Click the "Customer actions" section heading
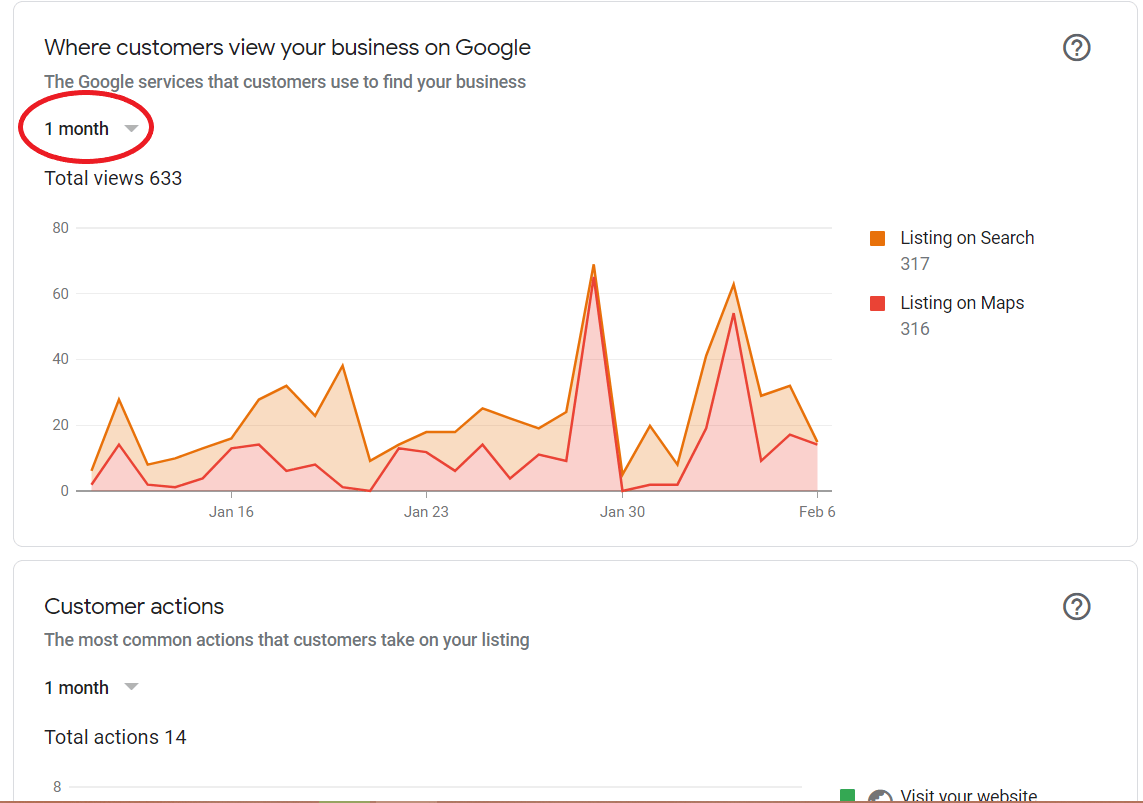The image size is (1143, 803). click(134, 607)
